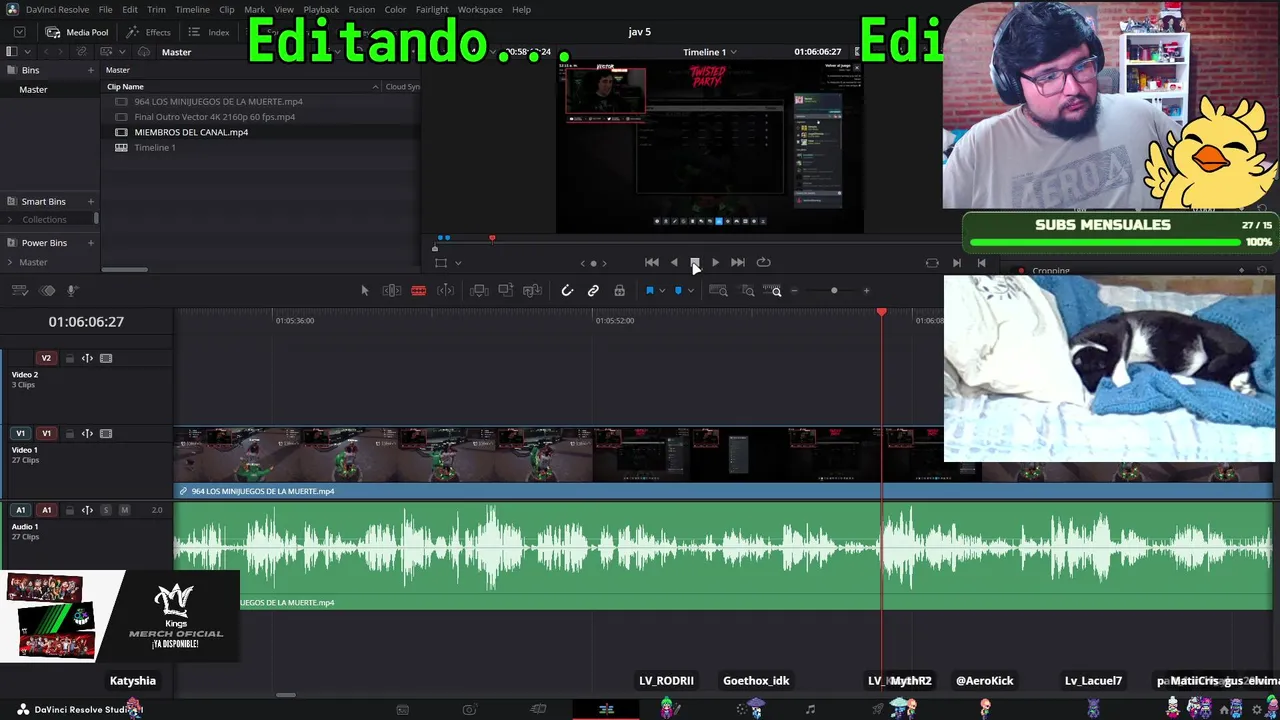Screen dimensions: 1280x720
Task: Jump to the first frame
Action: point(652,263)
